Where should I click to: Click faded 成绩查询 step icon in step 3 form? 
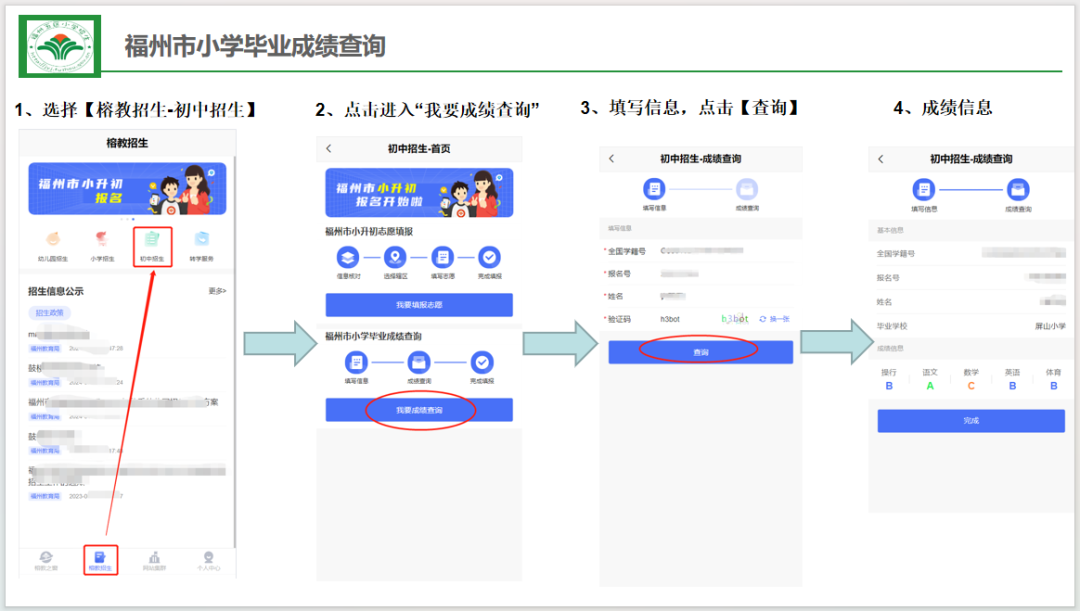click(x=747, y=189)
